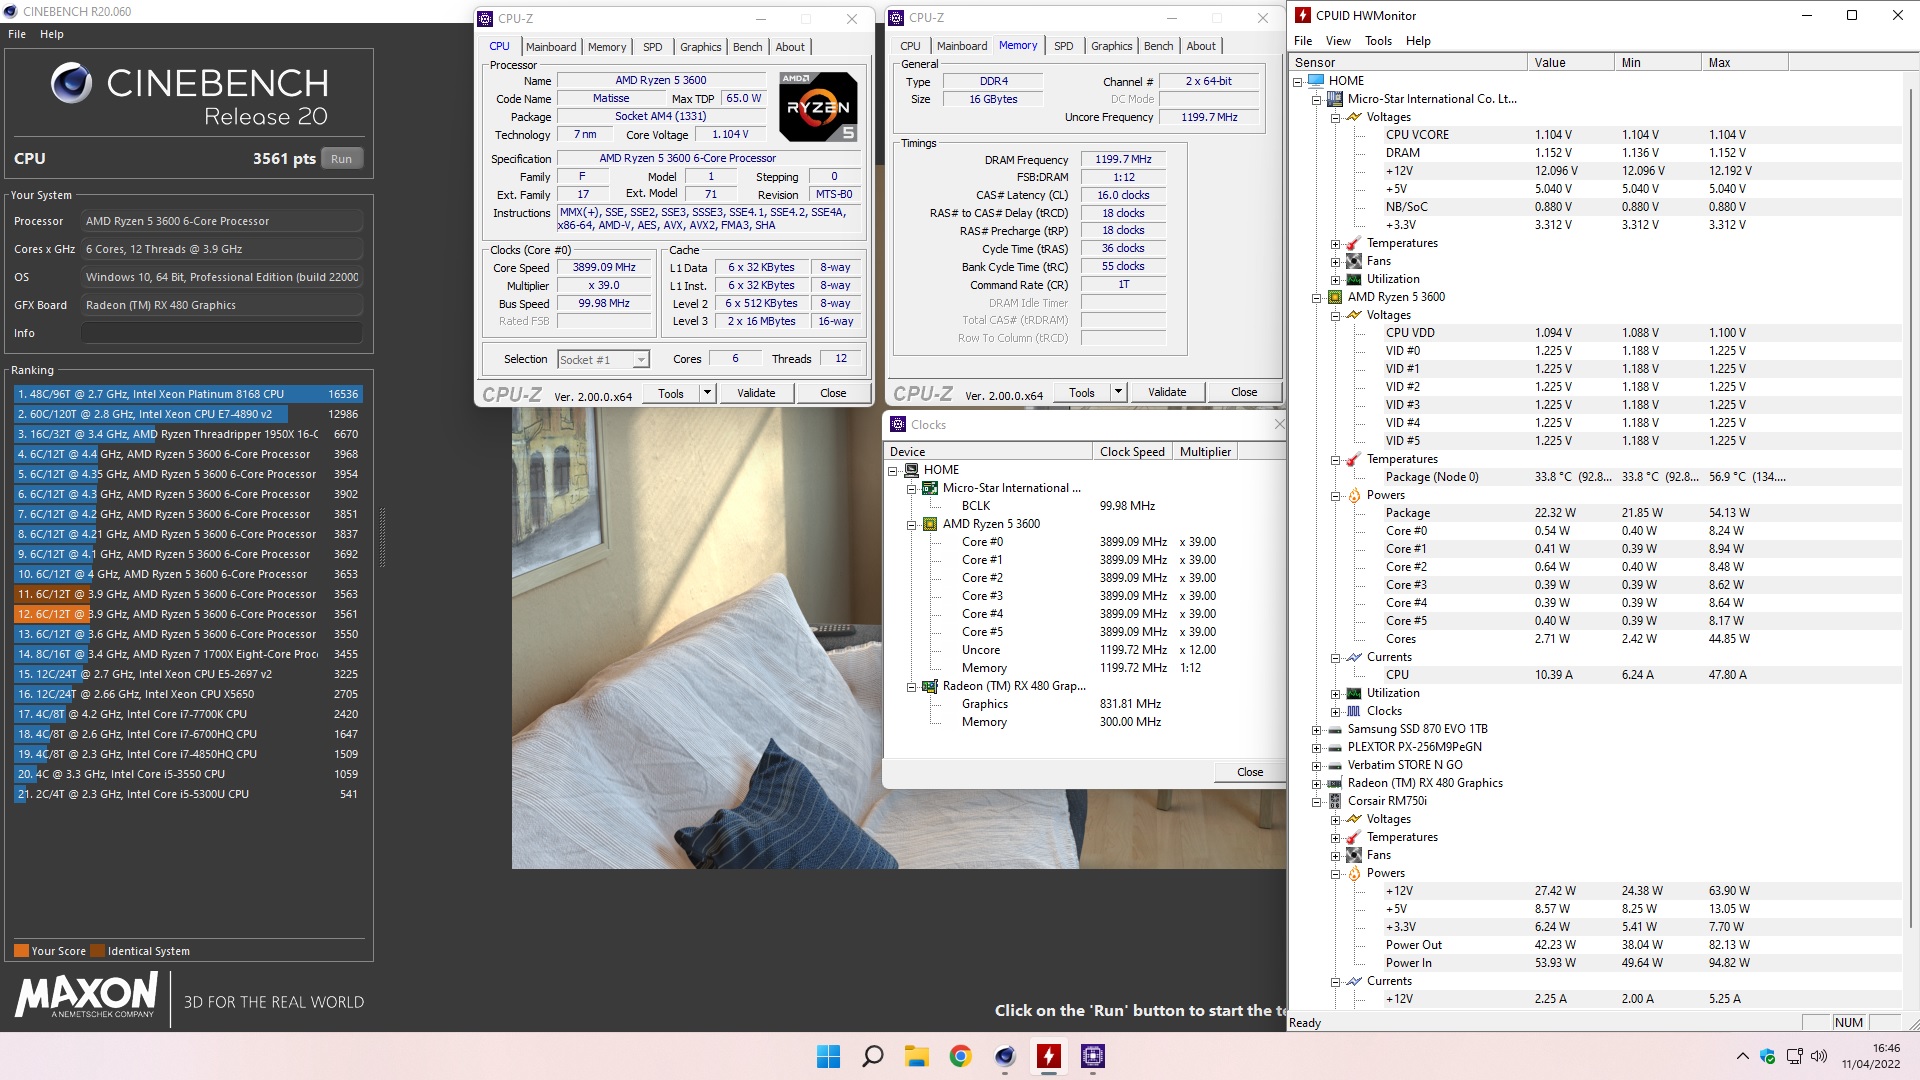1920x1080 pixels.
Task: Click the Samsung SSD drive icon in HWMonitor
Action: click(1334, 729)
